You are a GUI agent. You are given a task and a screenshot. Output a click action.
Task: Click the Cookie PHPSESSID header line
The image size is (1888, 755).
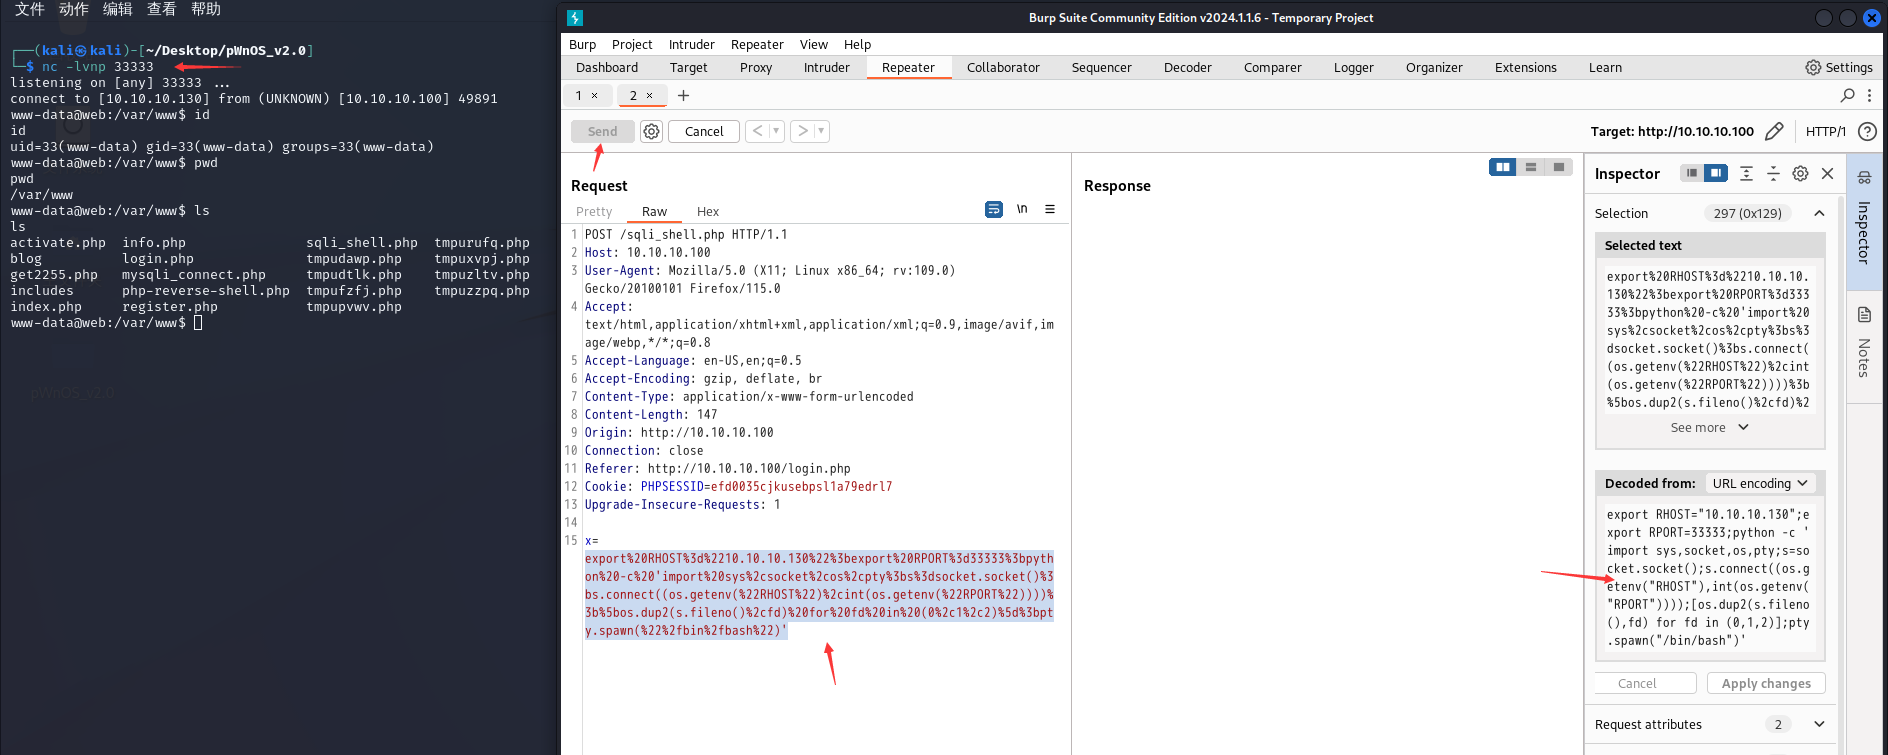pyautogui.click(x=738, y=487)
